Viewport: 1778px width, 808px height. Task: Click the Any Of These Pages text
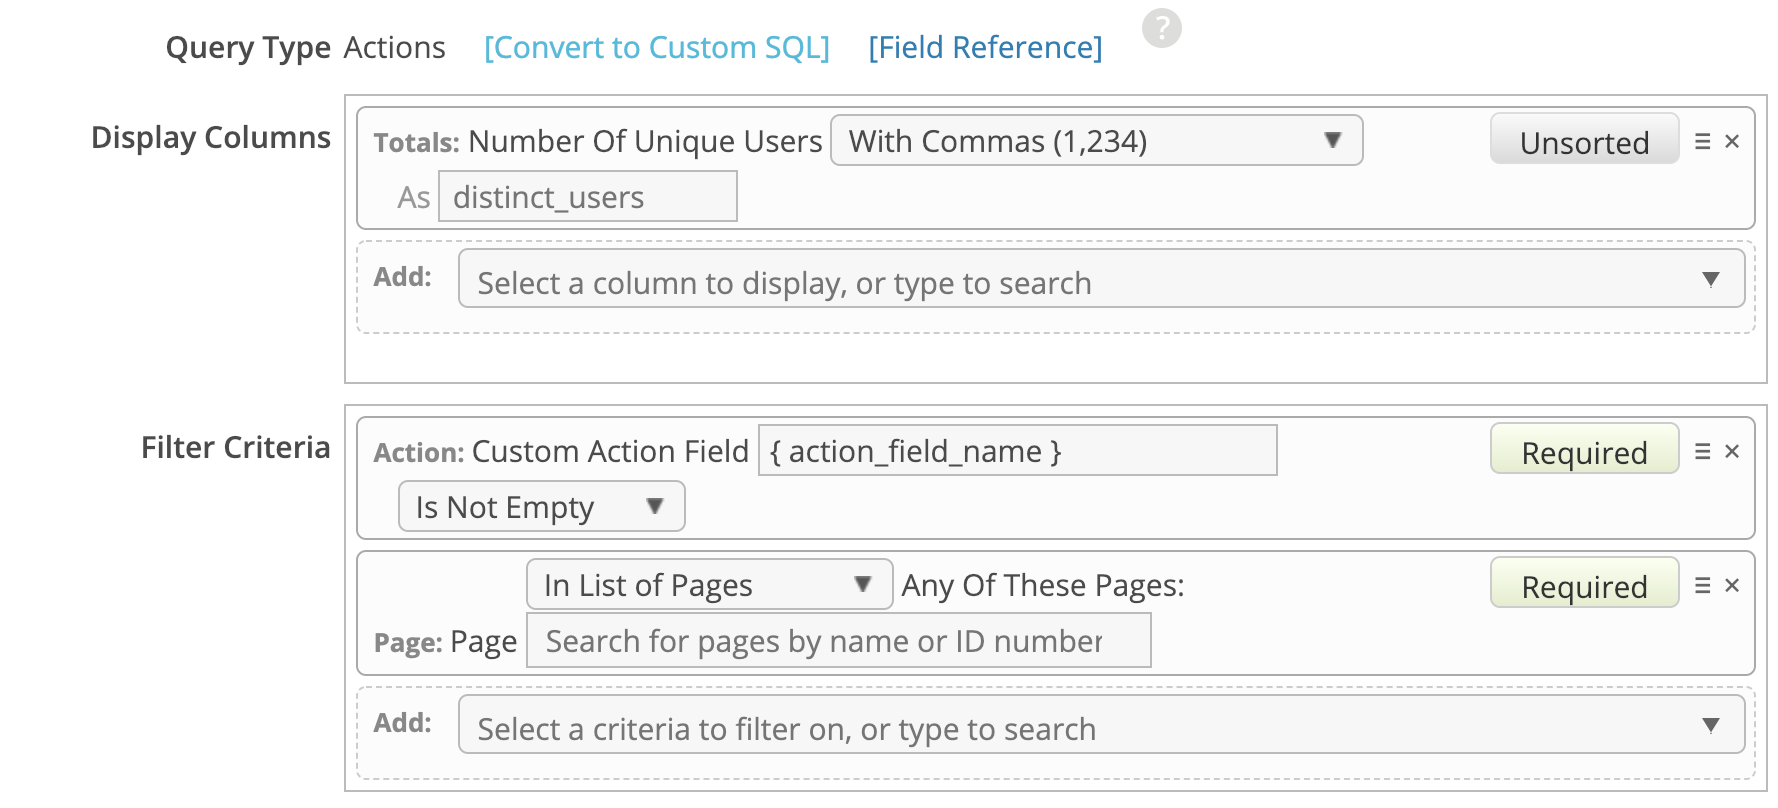1043,586
